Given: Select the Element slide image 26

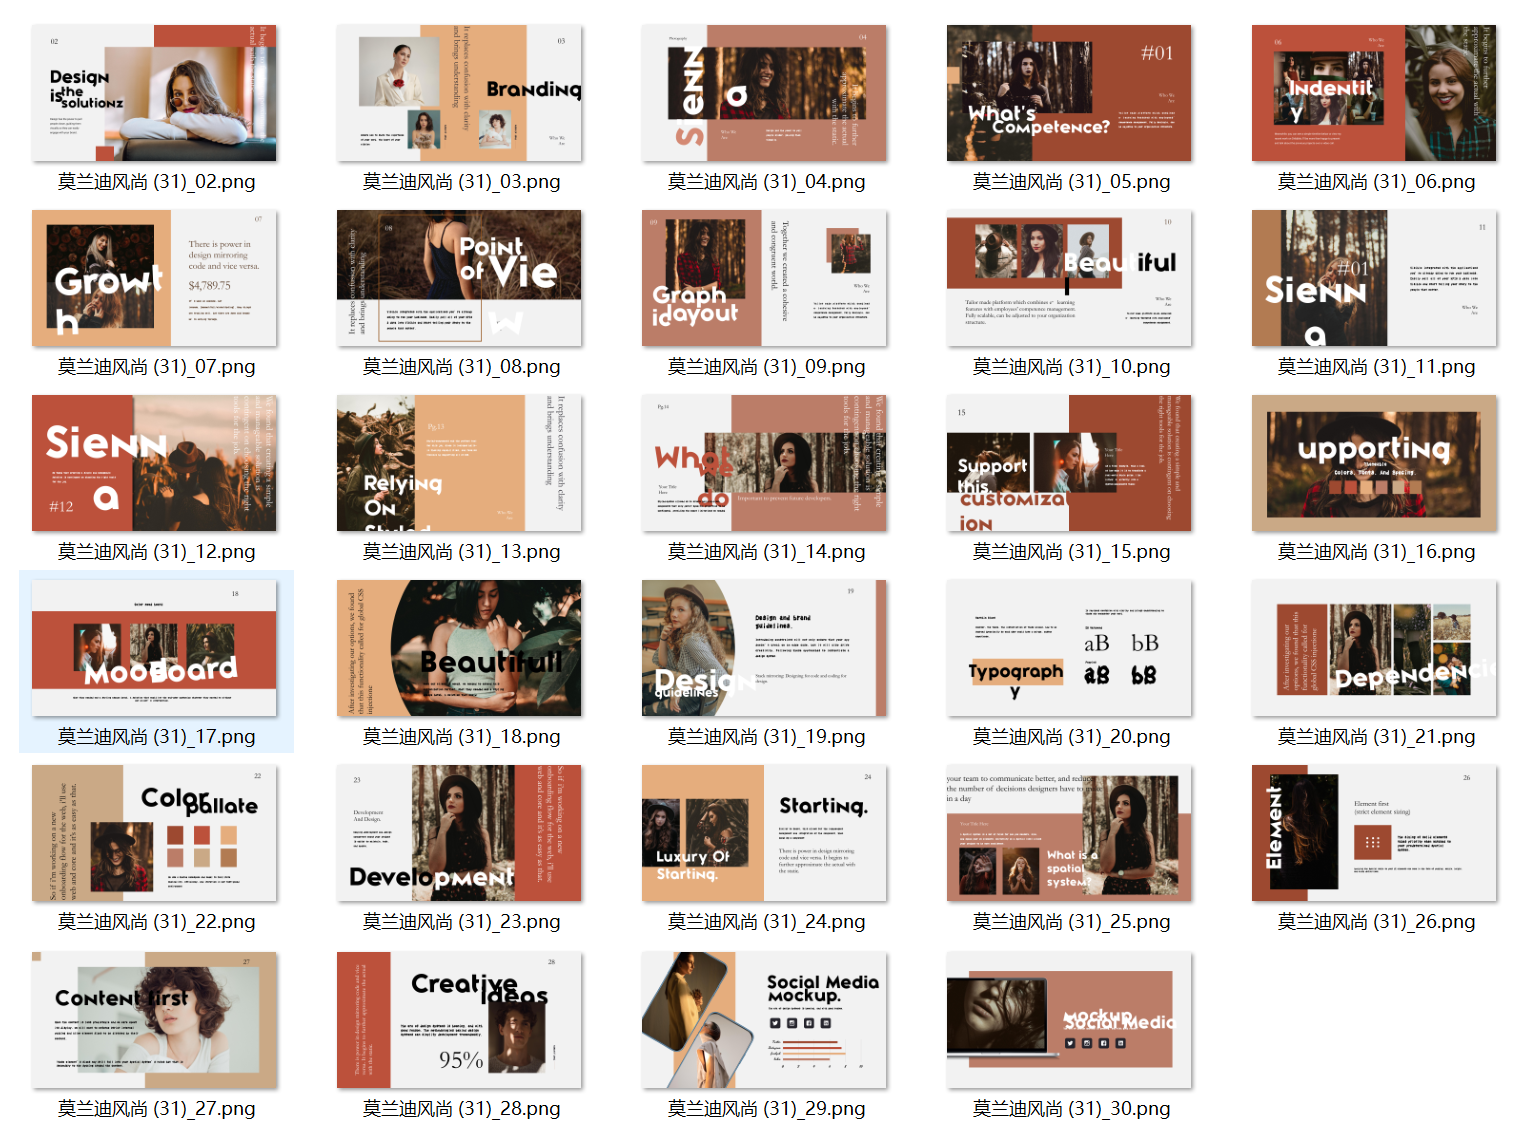Looking at the screenshot, I should click(x=1374, y=833).
